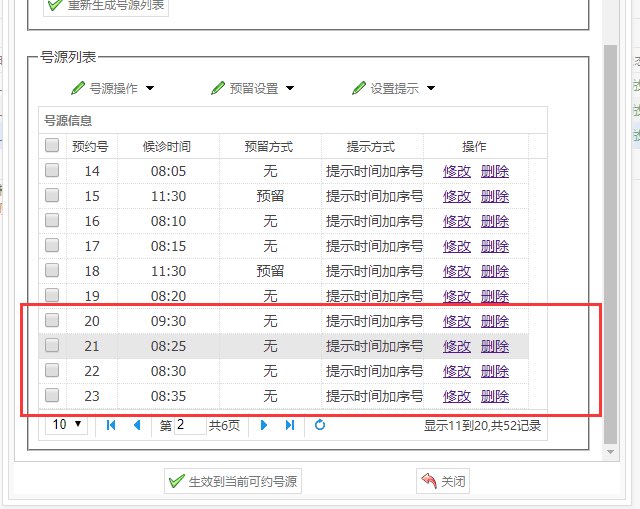Click 重新生成号源列表 button
Image resolution: width=640 pixels, height=509 pixels.
point(106,6)
